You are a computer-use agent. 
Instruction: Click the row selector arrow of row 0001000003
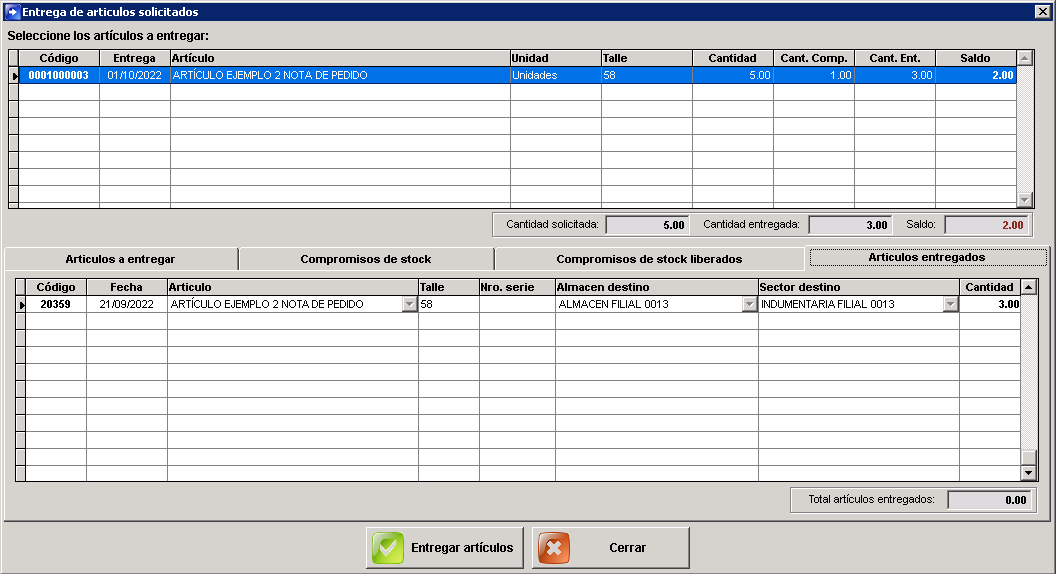pos(13,75)
